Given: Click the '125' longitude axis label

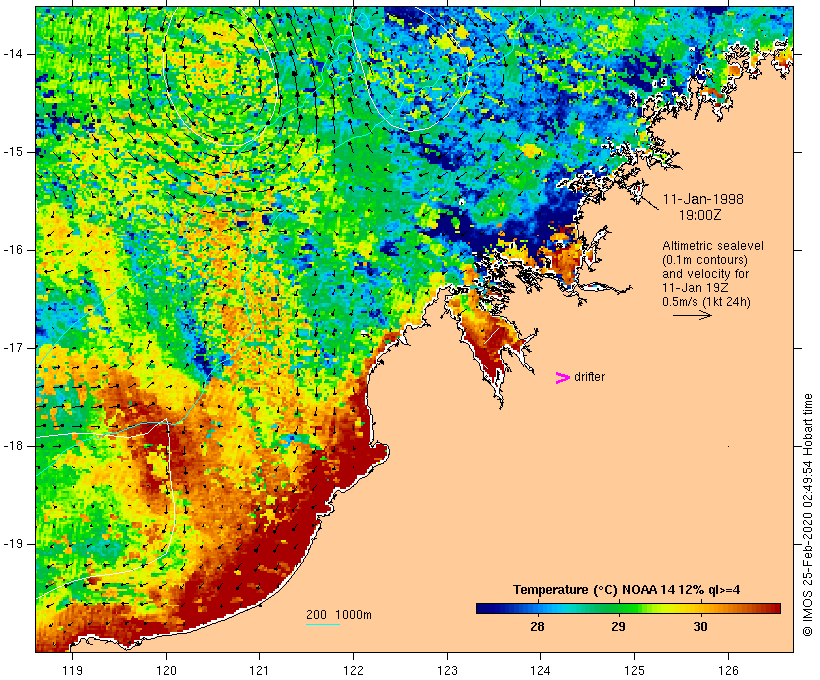Looking at the screenshot, I should [x=635, y=670].
